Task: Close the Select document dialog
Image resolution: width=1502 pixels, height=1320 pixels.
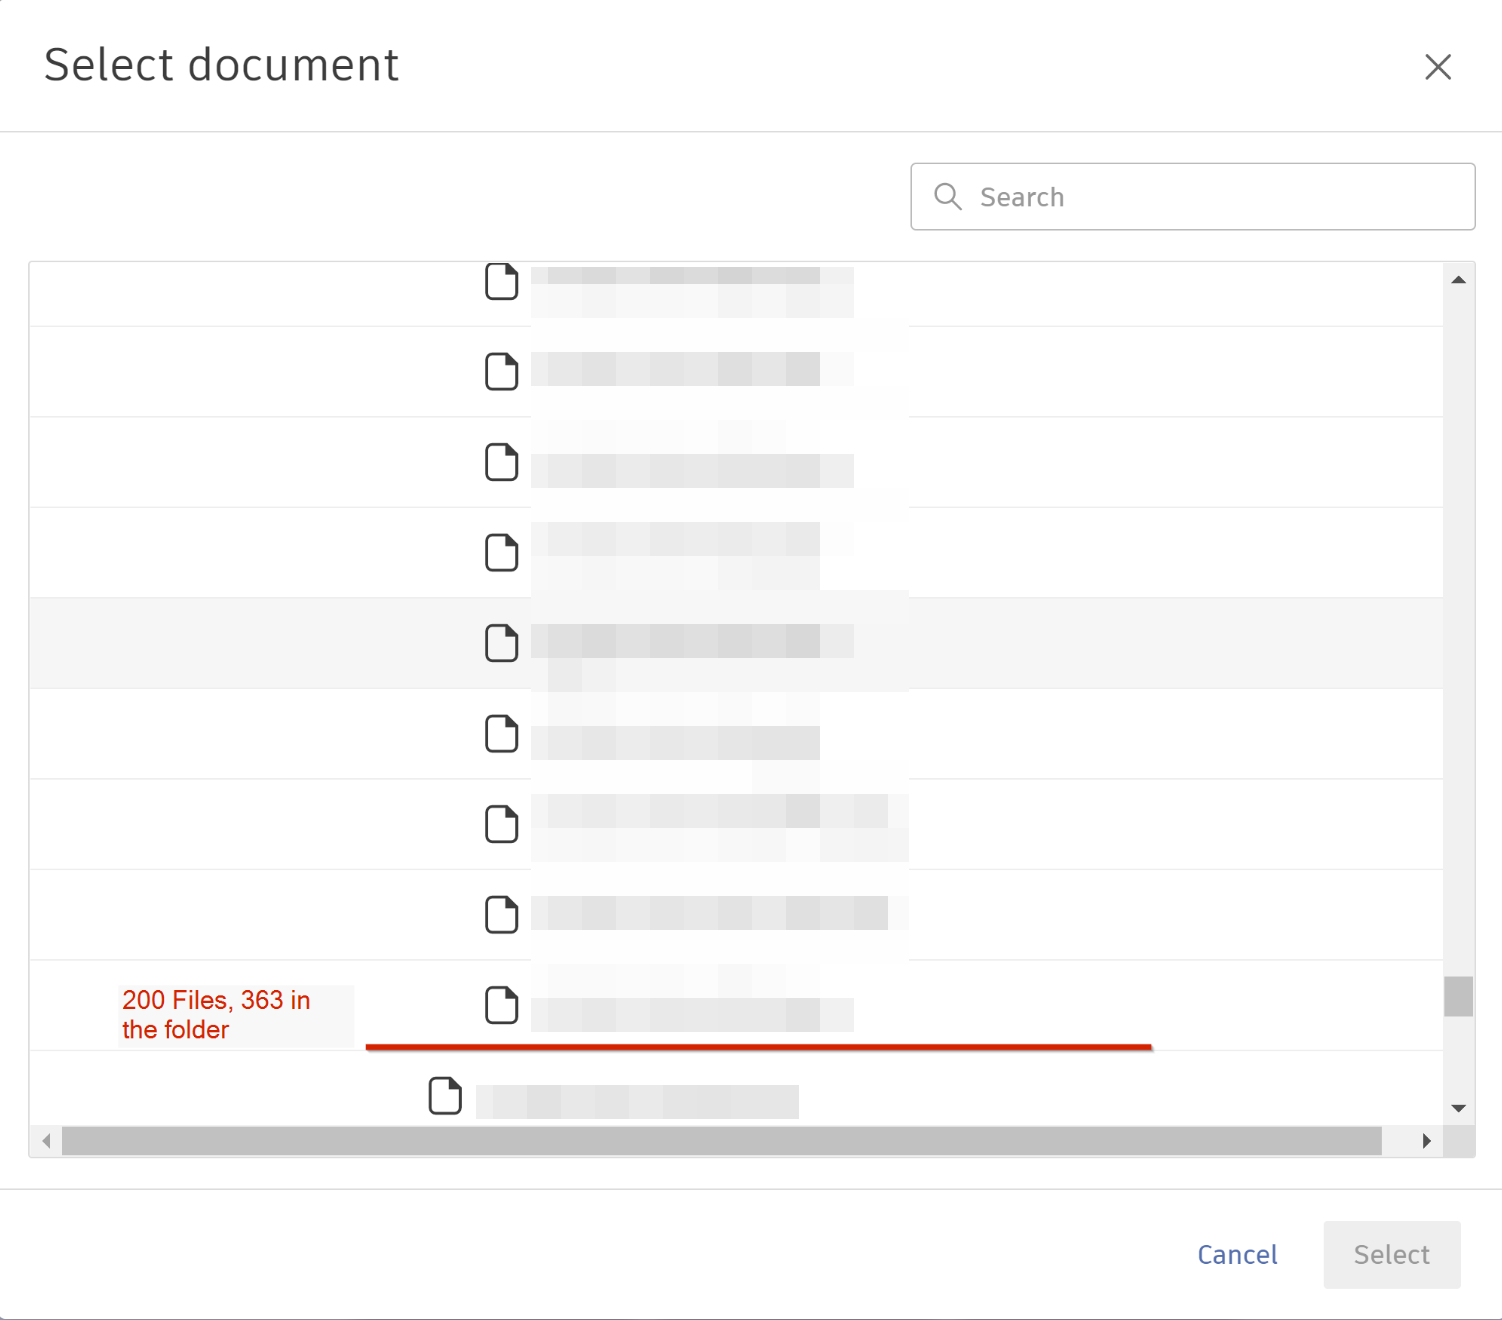Action: pyautogui.click(x=1438, y=67)
